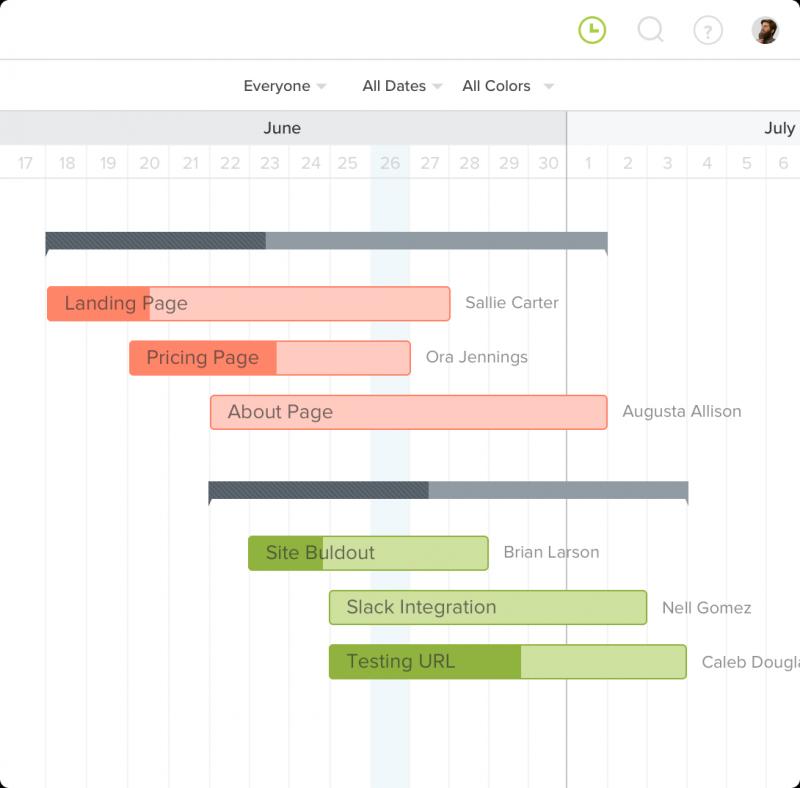The width and height of the screenshot is (800, 788).
Task: Open the help question mark icon
Action: tap(708, 31)
